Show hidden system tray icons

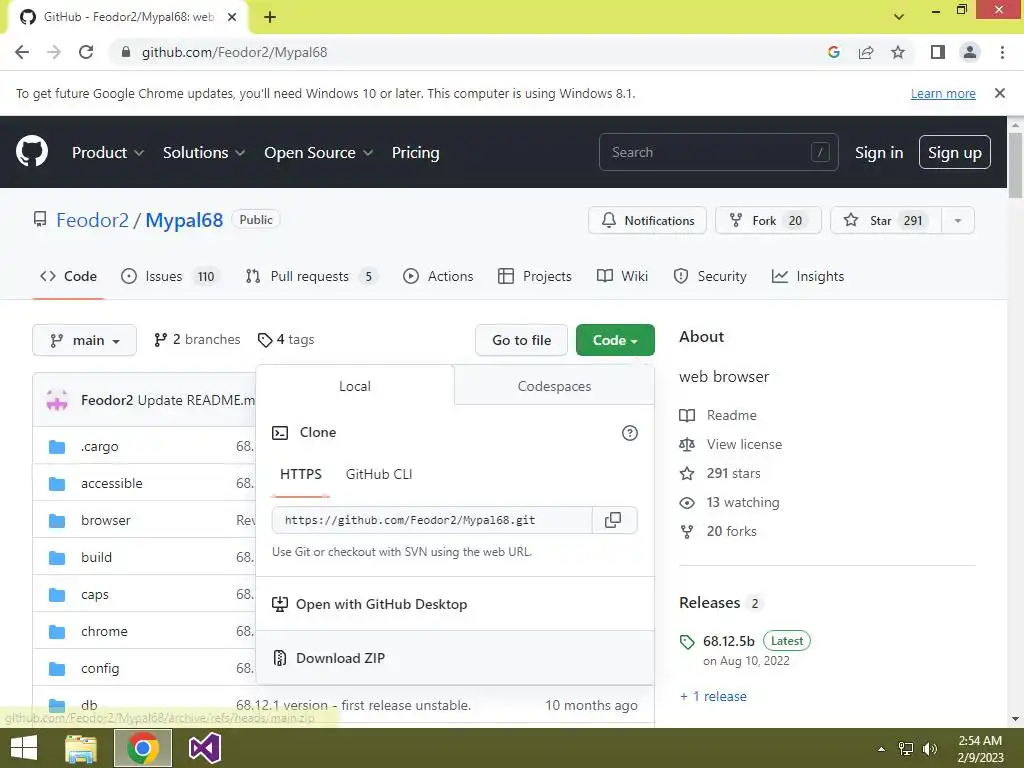tap(882, 749)
